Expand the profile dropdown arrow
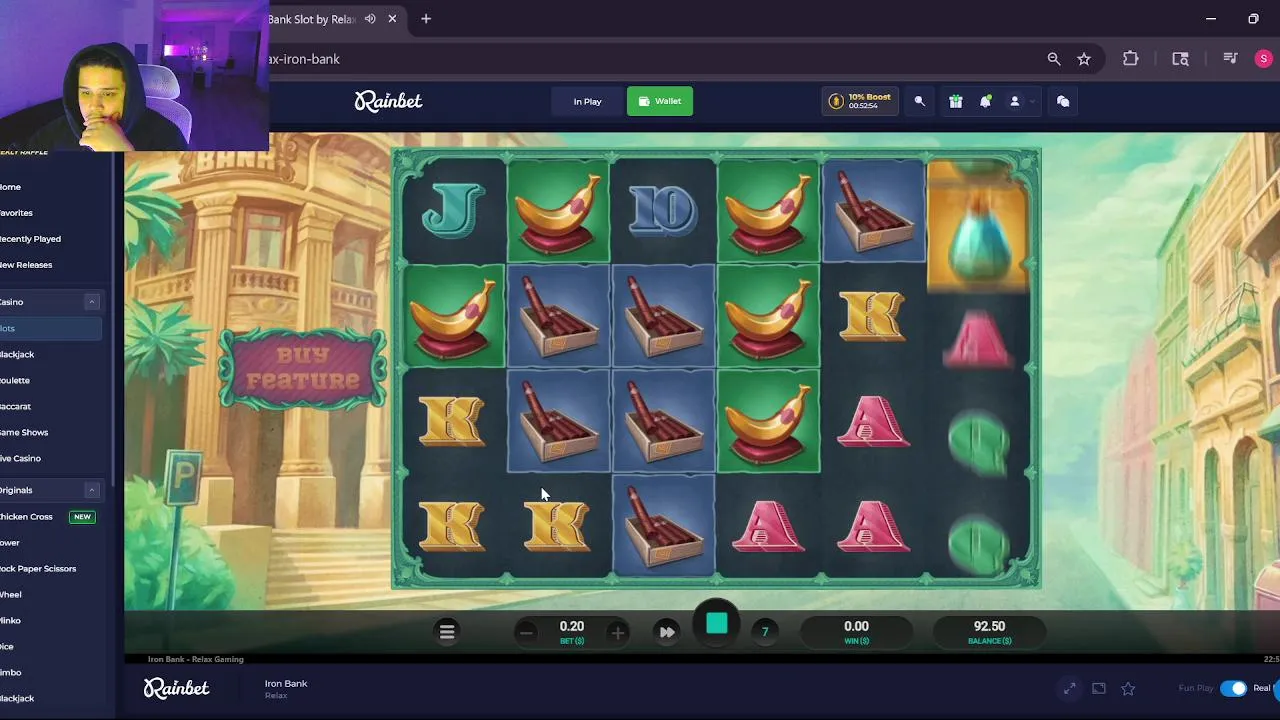 pos(1032,101)
